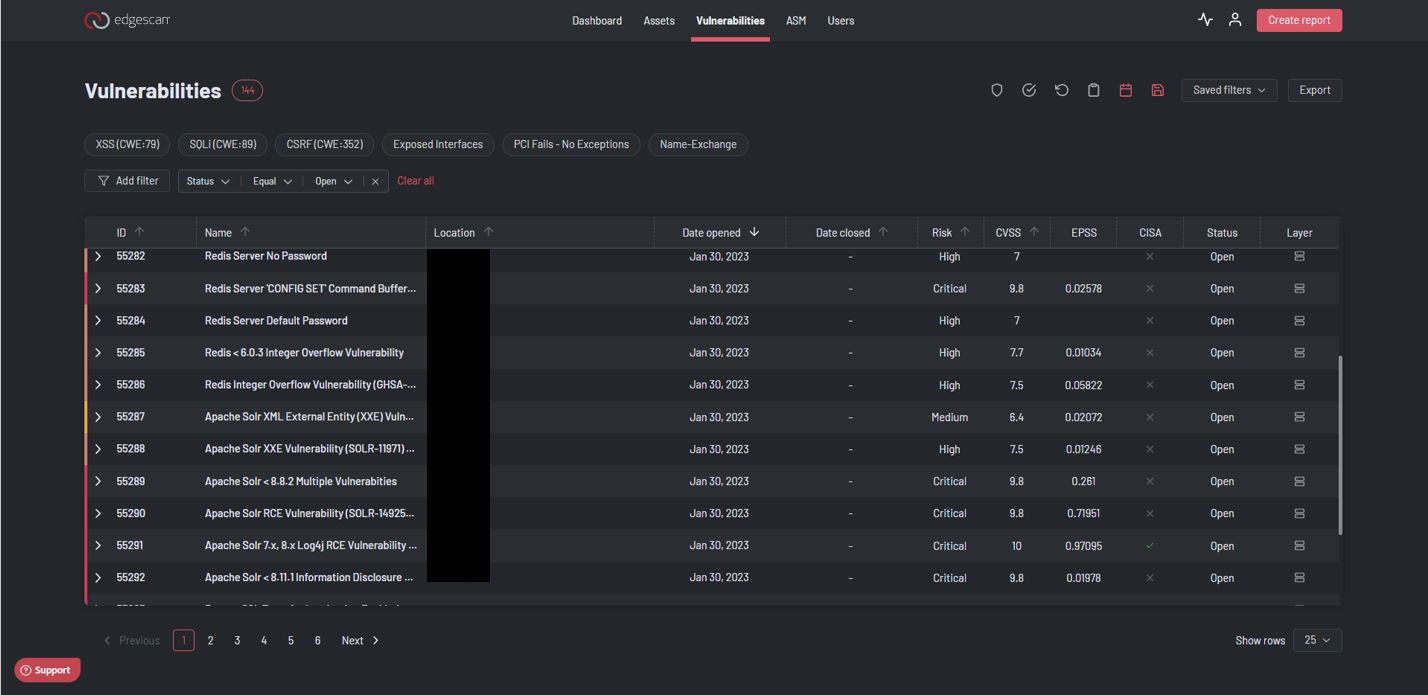Viewport: 1428px width, 695px height.
Task: Click 'Apache Solr < 8.8.2 Multiple Vulnerabilities'
Action: (301, 481)
